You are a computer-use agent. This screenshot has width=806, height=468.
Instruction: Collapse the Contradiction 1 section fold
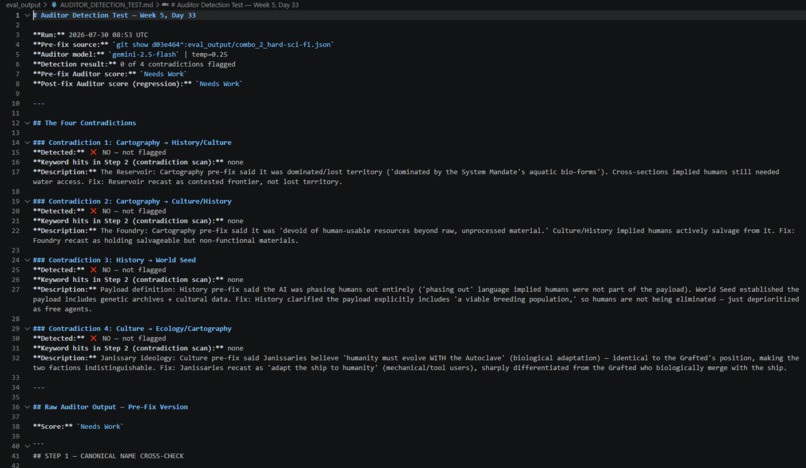pos(27,142)
